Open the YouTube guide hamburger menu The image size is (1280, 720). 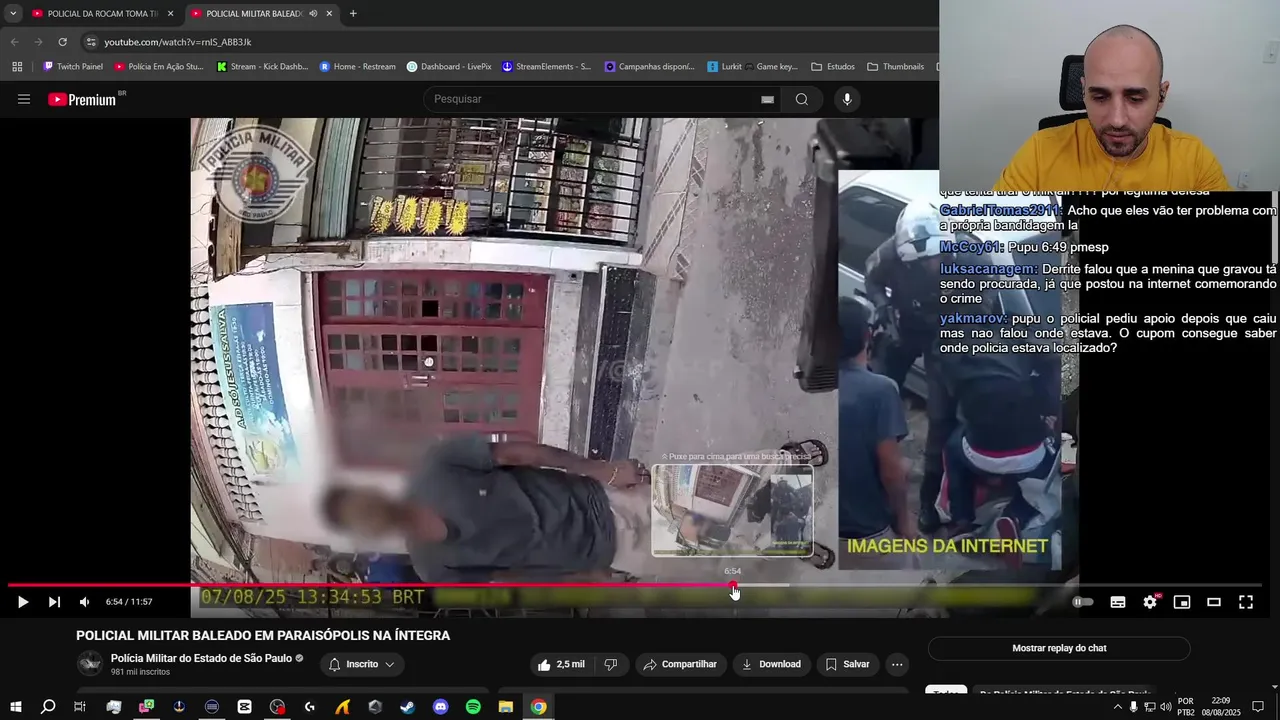point(24,99)
